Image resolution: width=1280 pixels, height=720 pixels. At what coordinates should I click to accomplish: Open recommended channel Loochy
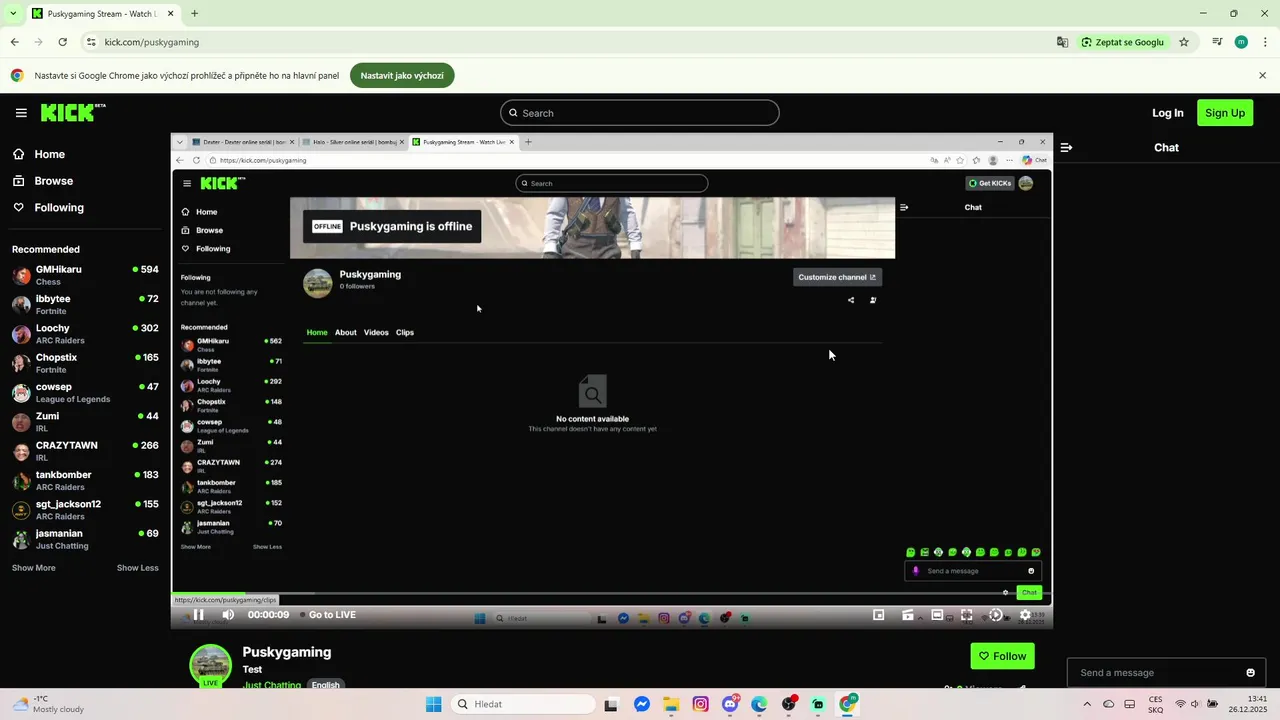tap(85, 334)
